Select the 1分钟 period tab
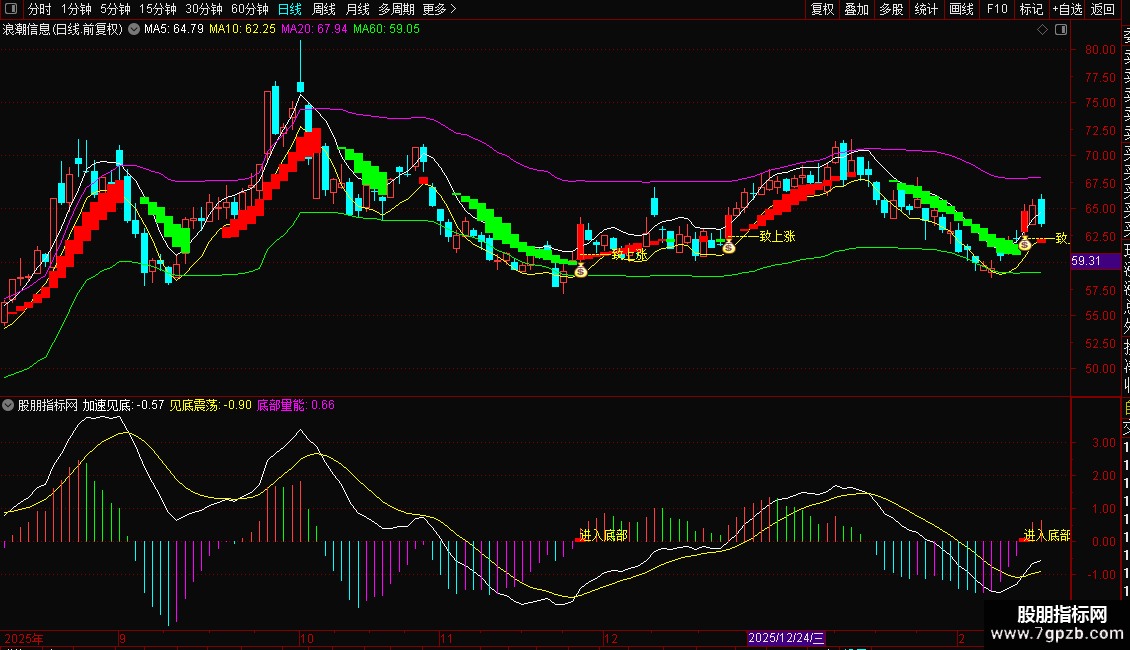1130x650 pixels. 76,9
